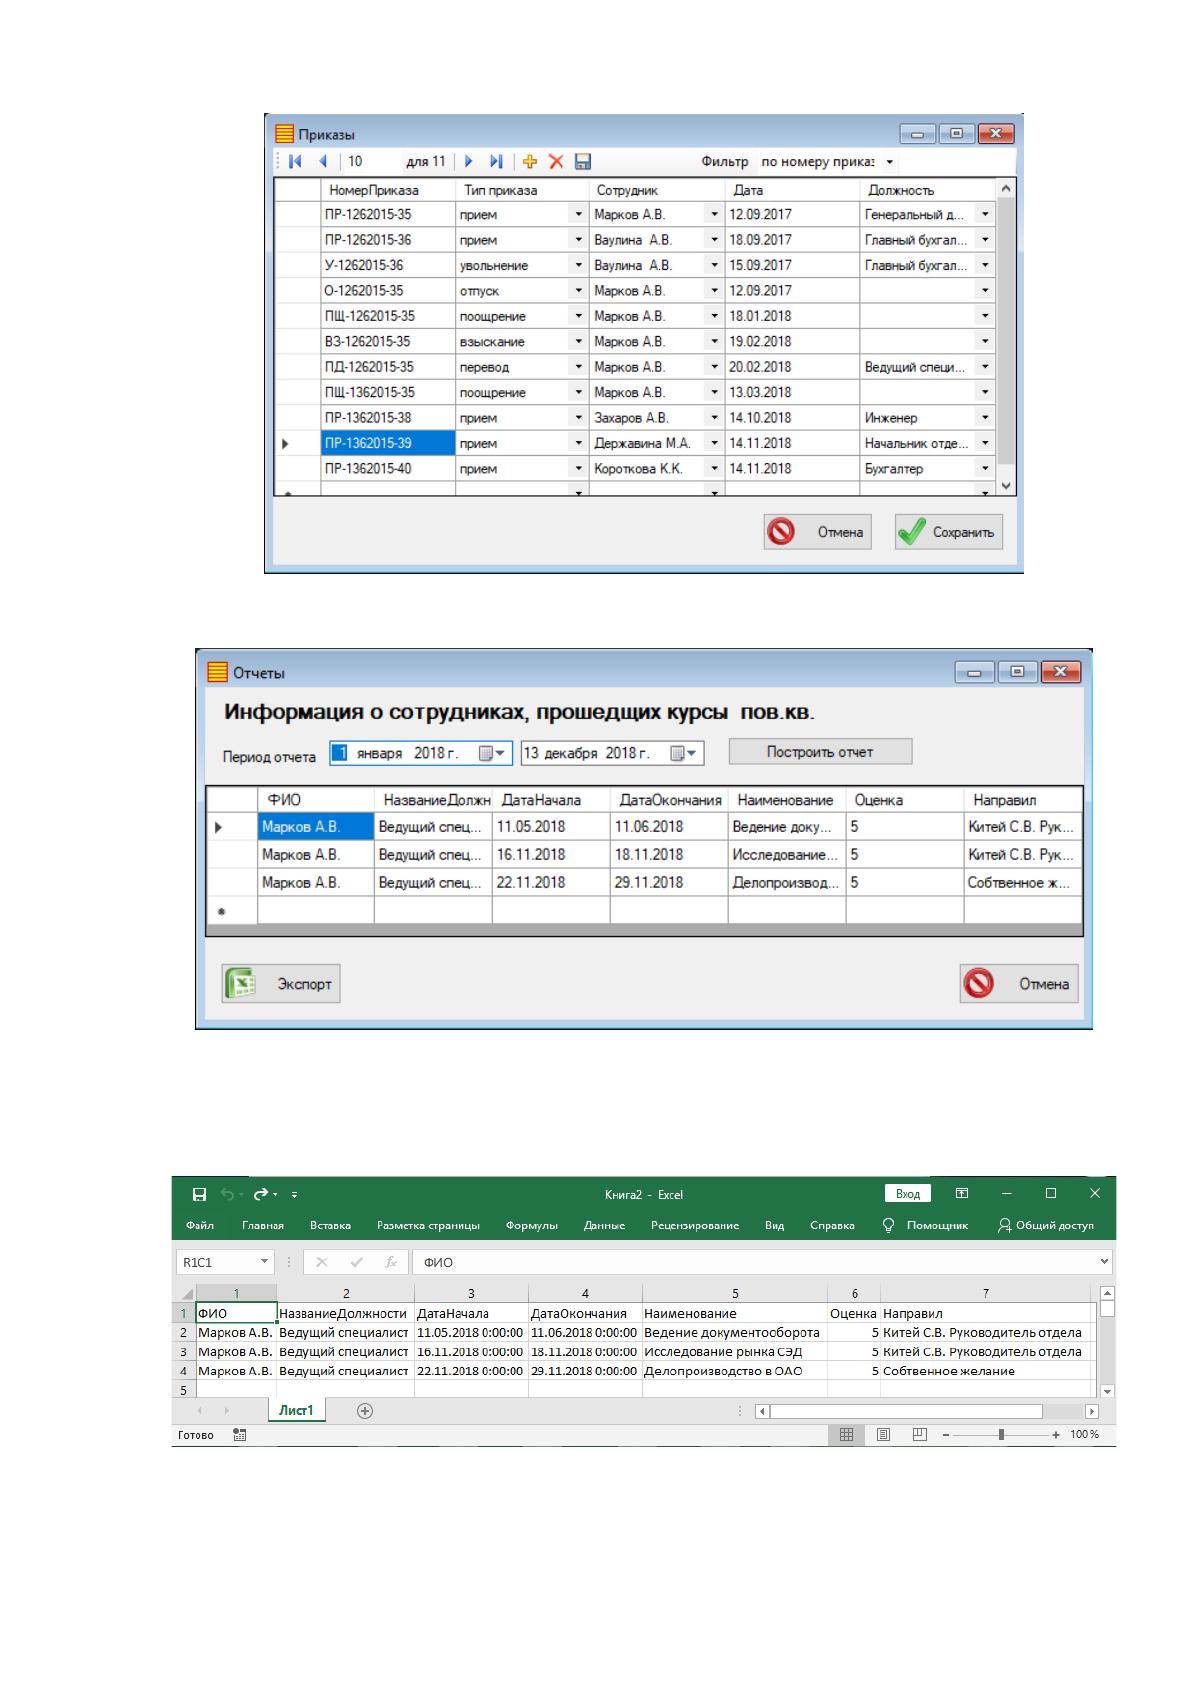Expand the Excel name box R1C1 dropdown
Viewport: 1191px width, 1684px height.
[x=264, y=1262]
